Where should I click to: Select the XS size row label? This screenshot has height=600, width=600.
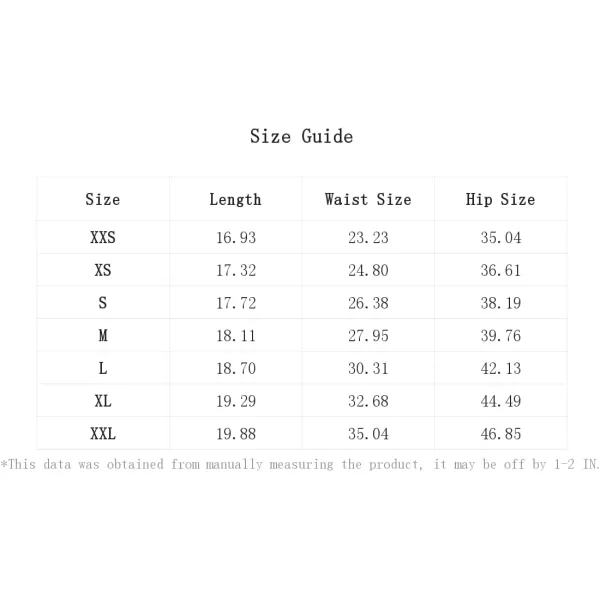point(103,270)
